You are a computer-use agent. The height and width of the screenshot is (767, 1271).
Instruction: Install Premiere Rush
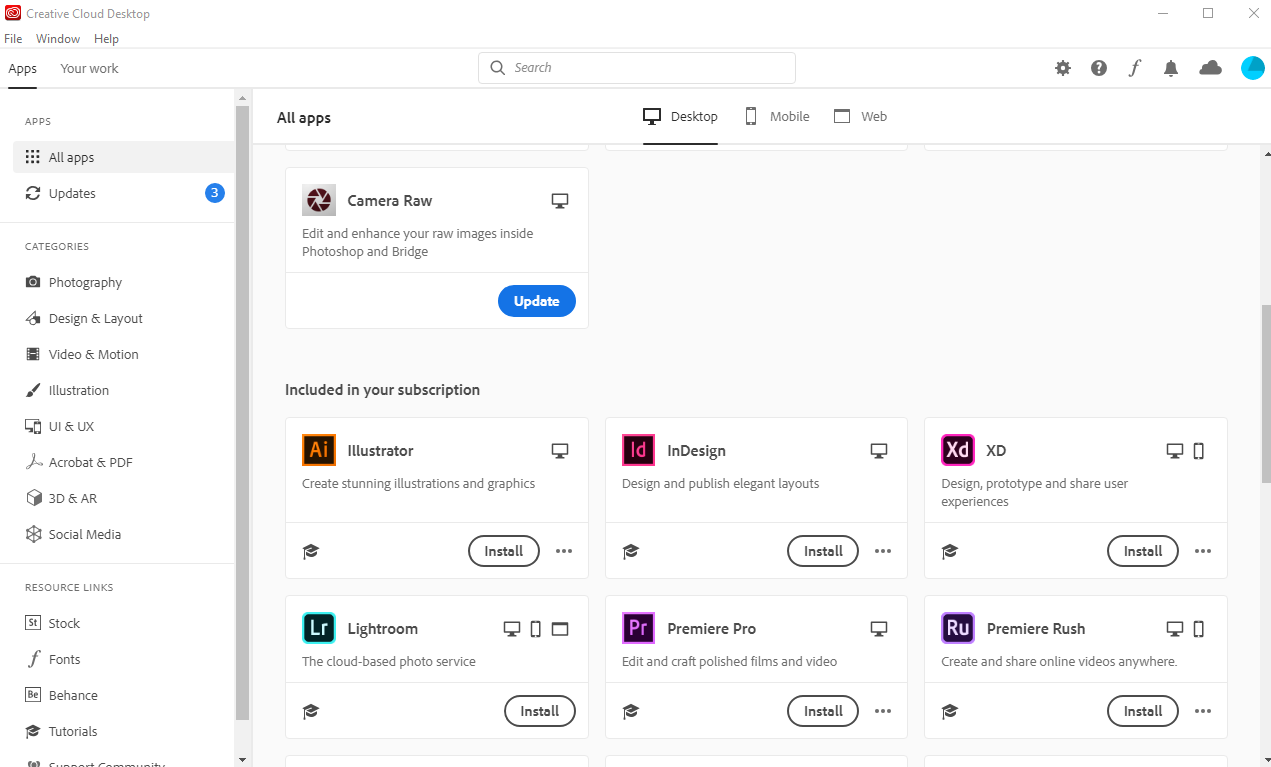pos(1143,711)
